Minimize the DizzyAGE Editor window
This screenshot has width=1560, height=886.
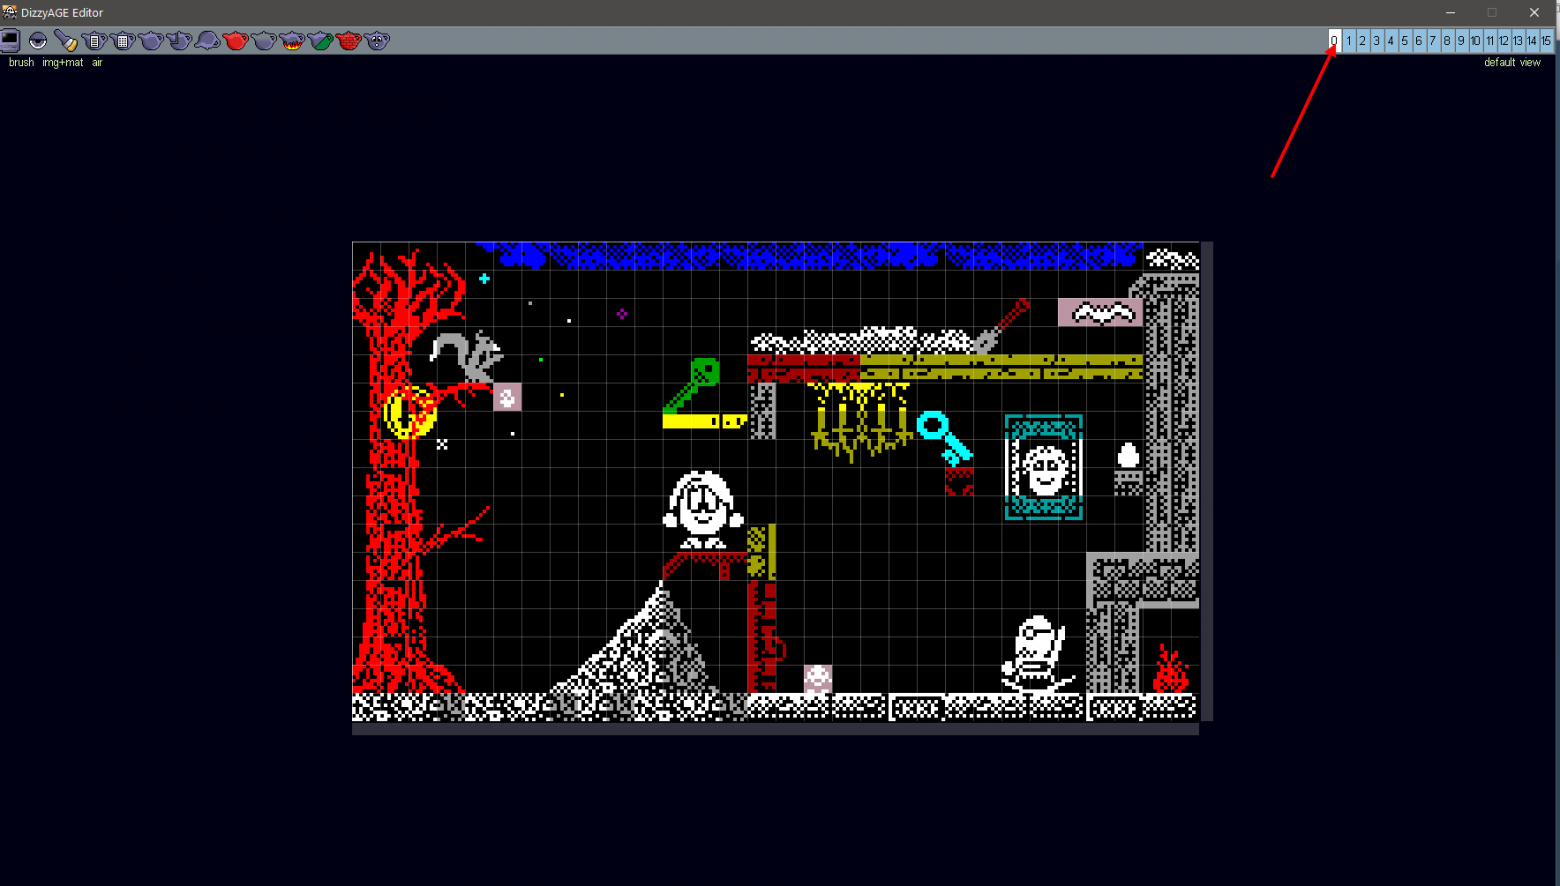tap(1450, 12)
